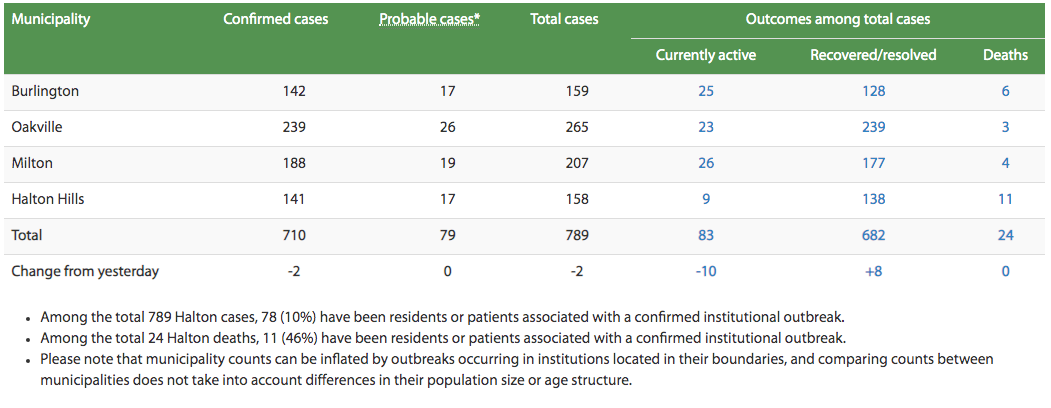The height and width of the screenshot is (408, 1051).
Task: Click Burlington's currently active count 25
Action: pos(706,91)
